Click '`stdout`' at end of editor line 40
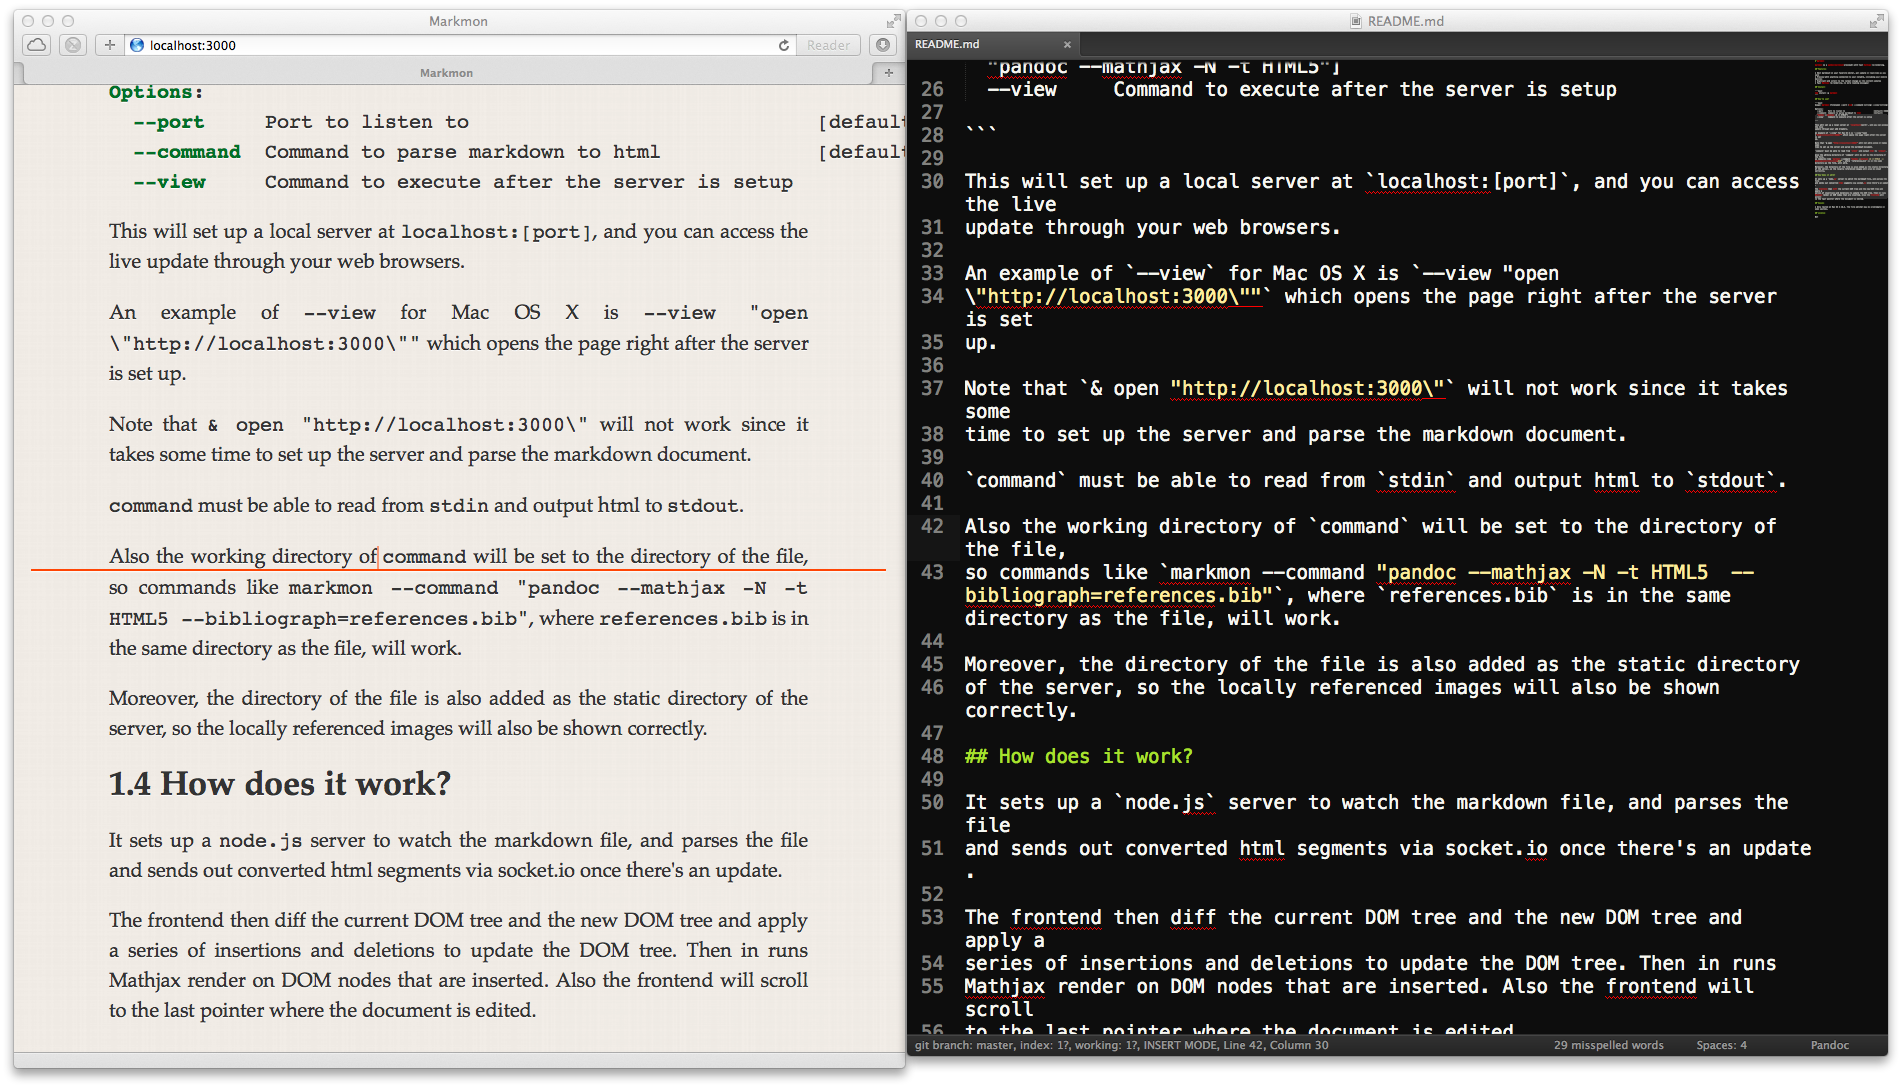The image size is (1899, 1088). tap(1731, 481)
